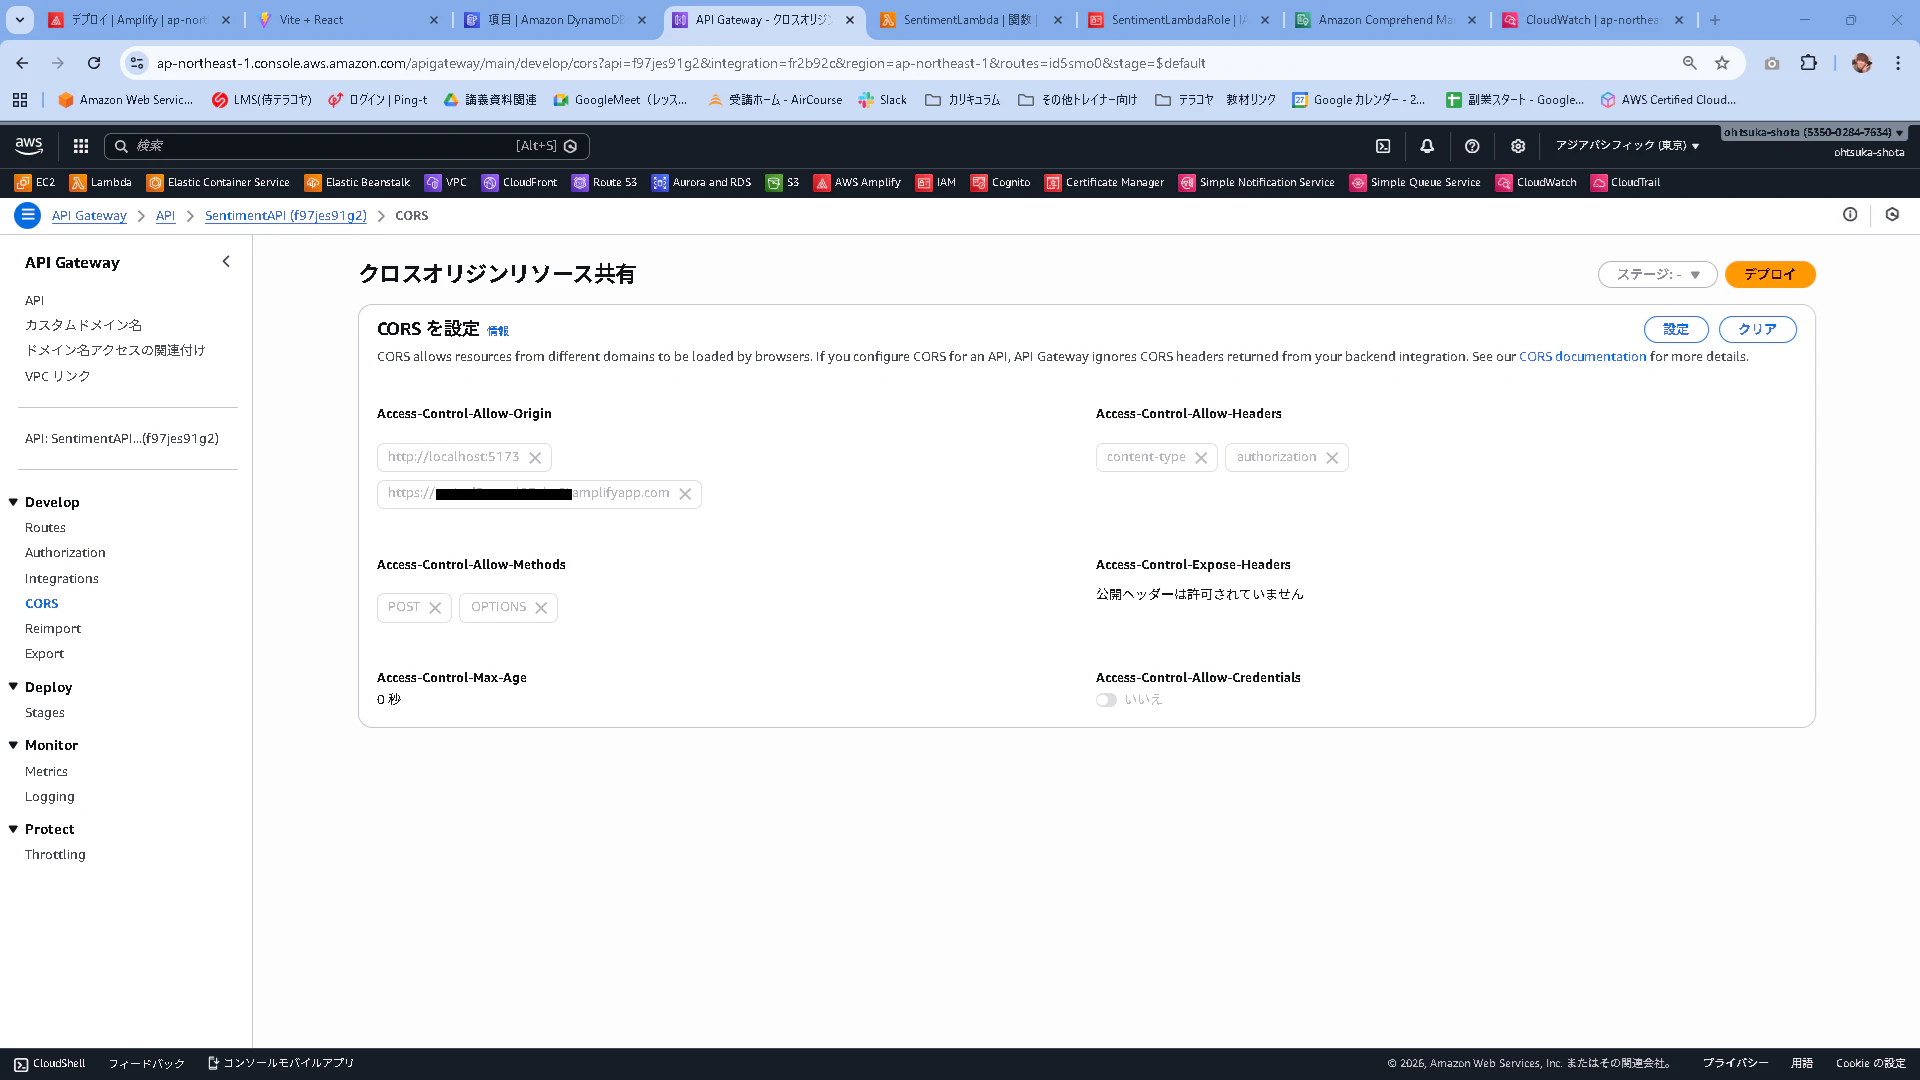The image size is (1920, 1080).
Task: Open the AWS help question mark icon
Action: coord(1472,146)
